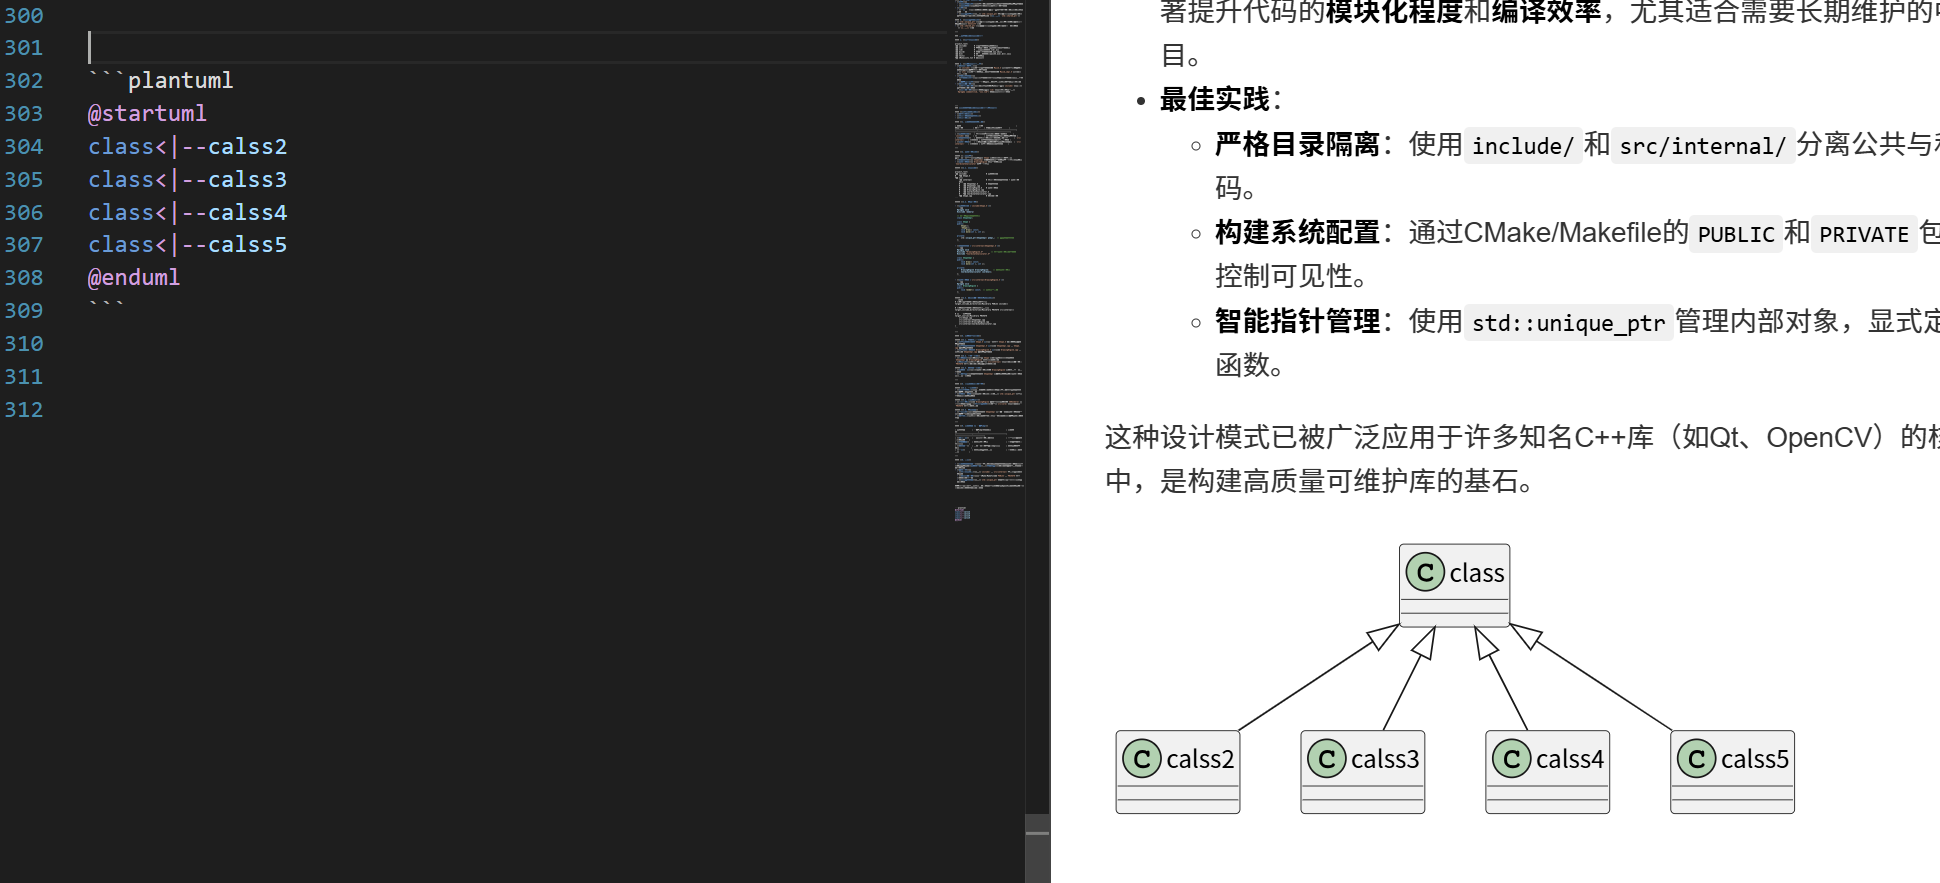
Task: Click the green C icon of calss2
Action: click(x=1142, y=759)
